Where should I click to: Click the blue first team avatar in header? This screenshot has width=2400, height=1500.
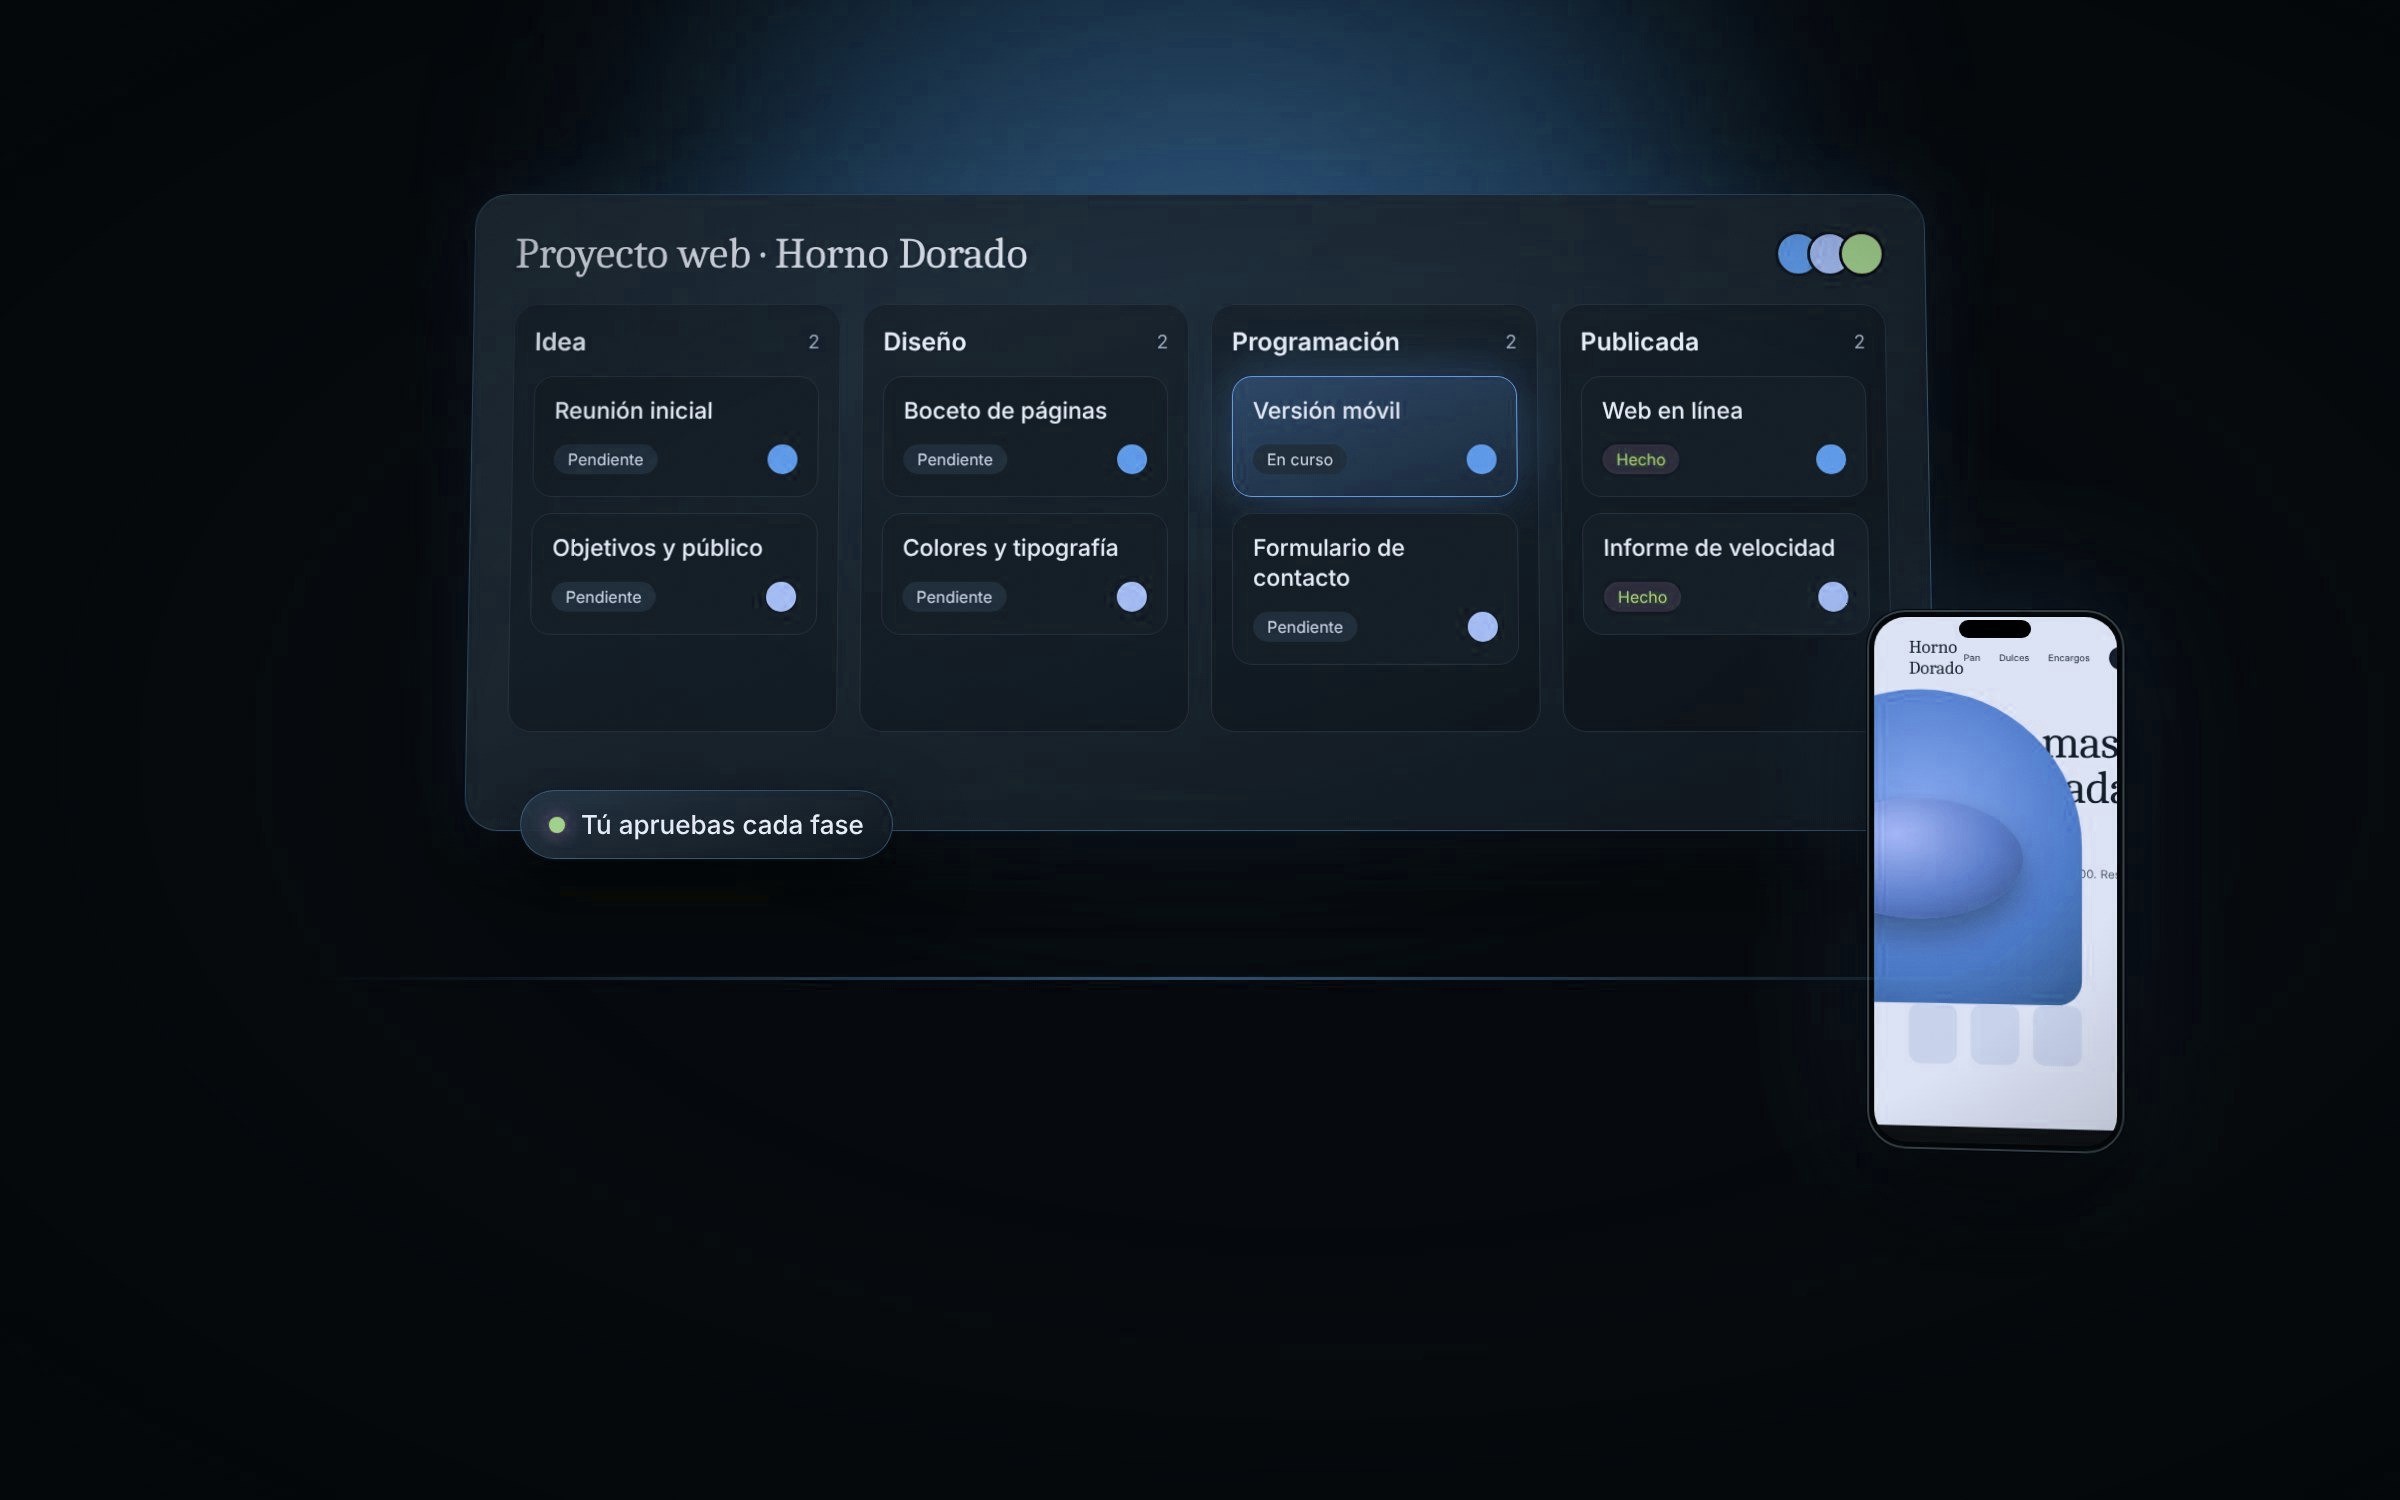click(x=1794, y=254)
